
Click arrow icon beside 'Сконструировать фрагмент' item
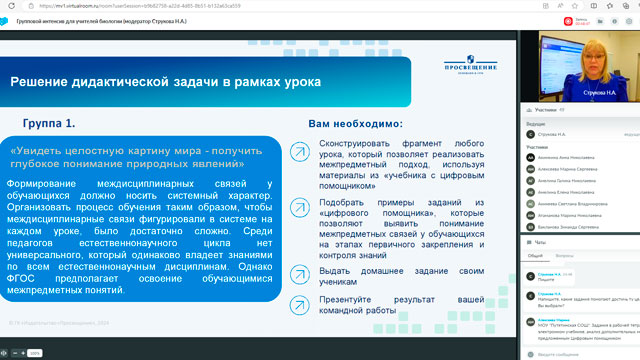[300, 152]
